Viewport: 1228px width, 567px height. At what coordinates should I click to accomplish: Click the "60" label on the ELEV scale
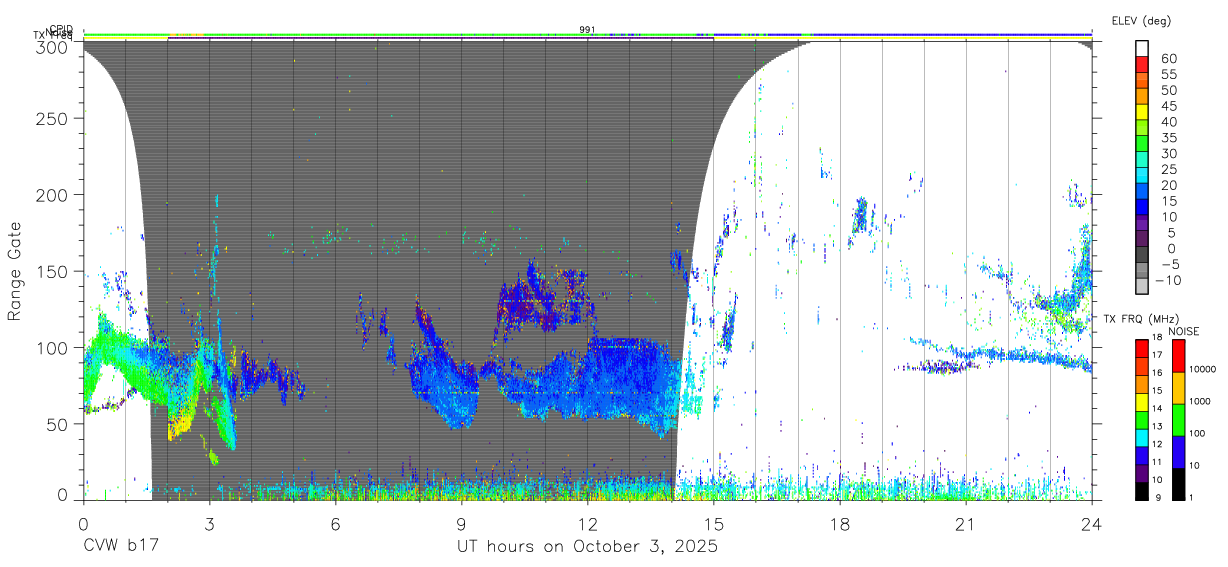coord(1167,57)
